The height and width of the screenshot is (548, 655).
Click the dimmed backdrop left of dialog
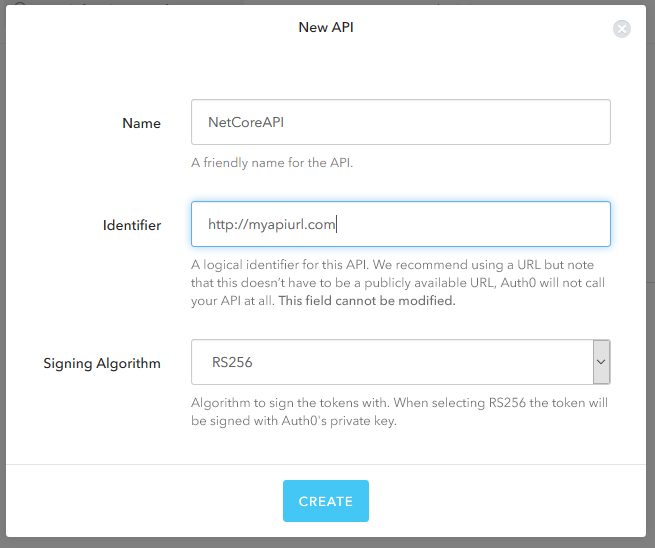pos(3,271)
